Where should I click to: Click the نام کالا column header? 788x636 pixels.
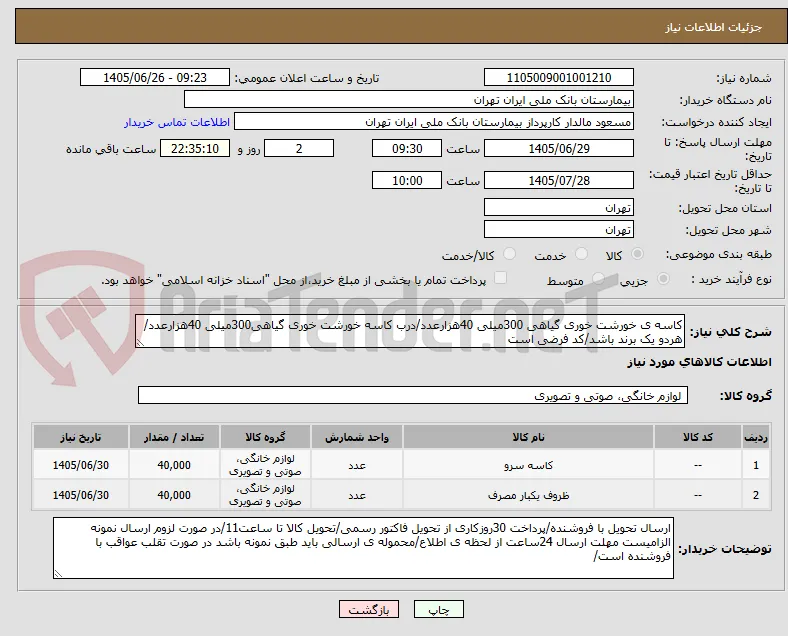[528, 437]
